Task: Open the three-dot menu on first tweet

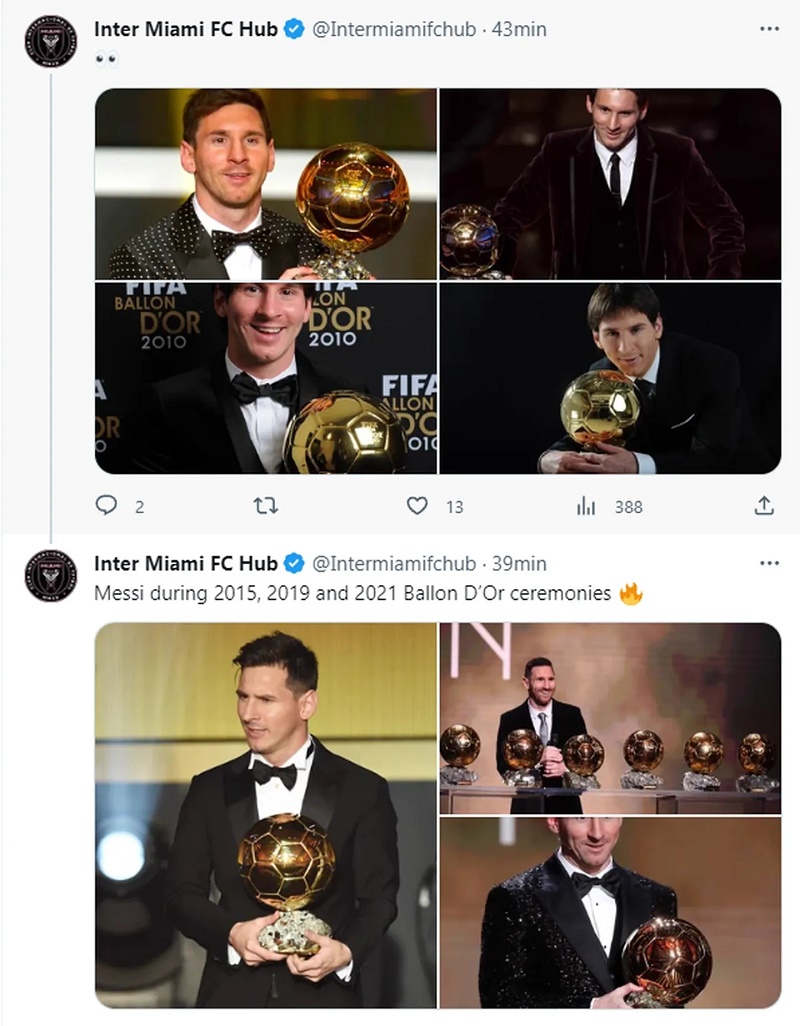Action: [768, 29]
